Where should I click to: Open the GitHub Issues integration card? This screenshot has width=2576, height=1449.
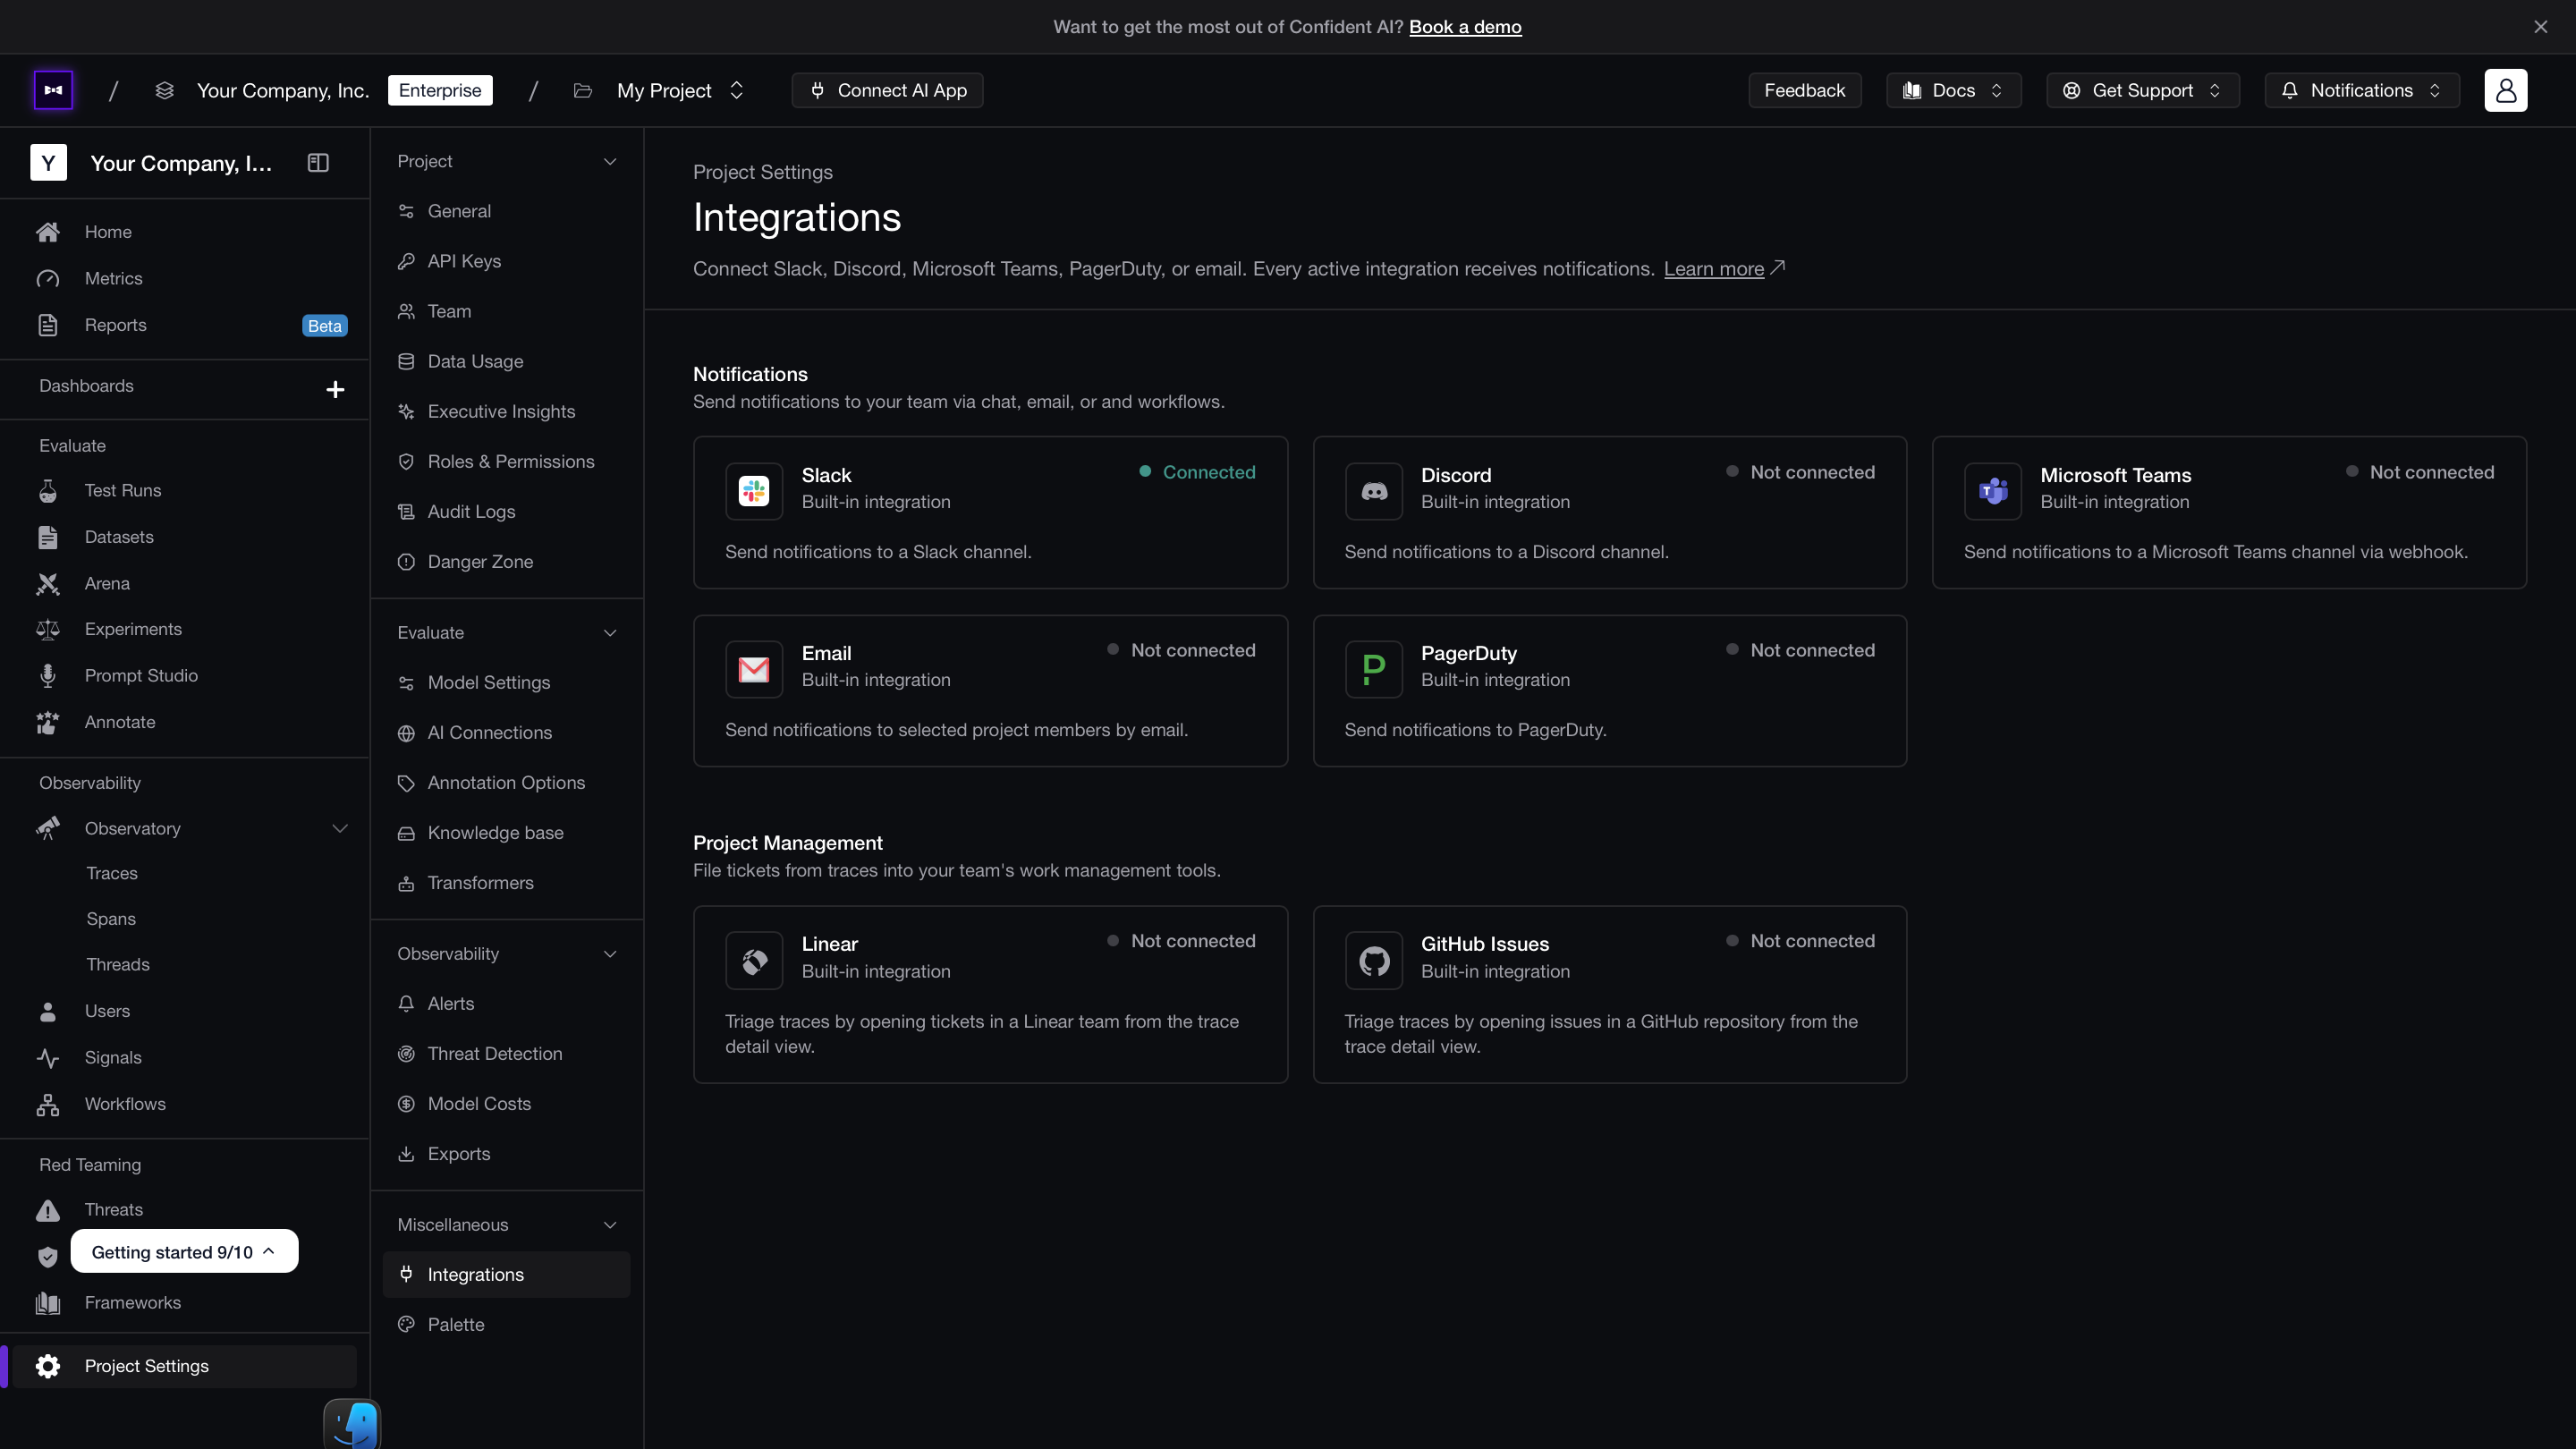1610,995
